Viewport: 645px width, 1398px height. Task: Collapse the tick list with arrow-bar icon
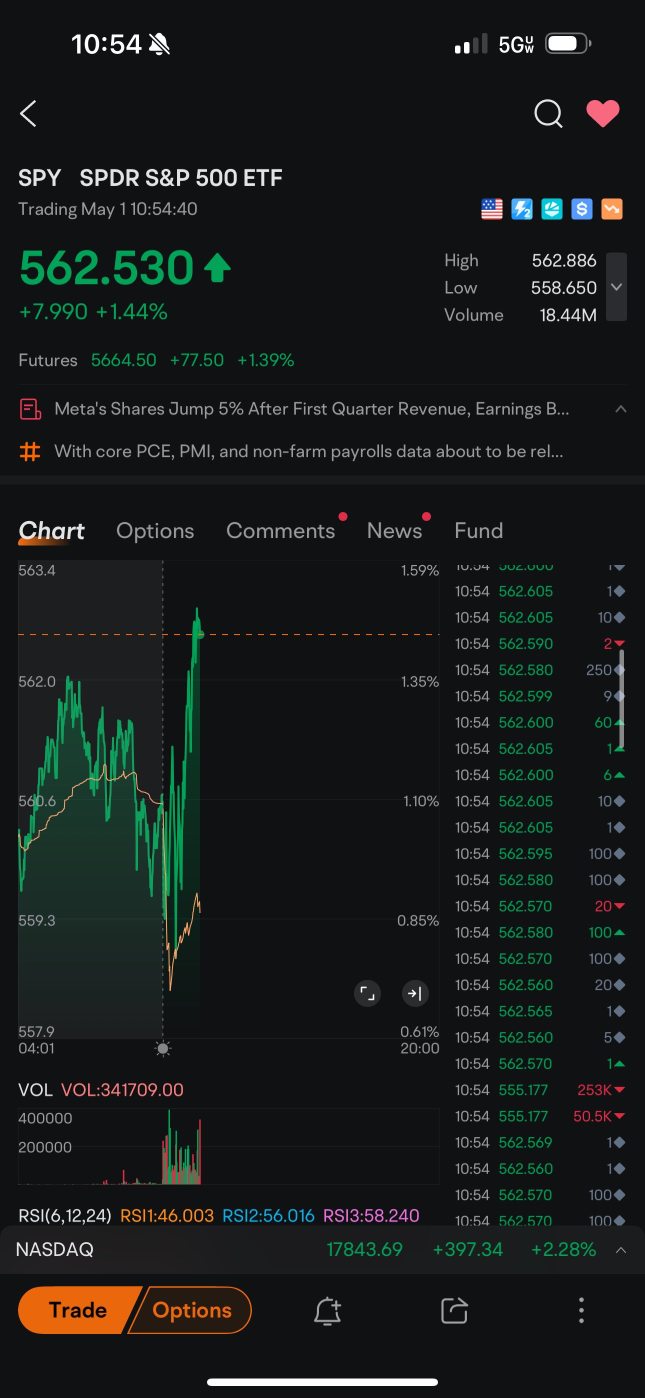[x=415, y=993]
